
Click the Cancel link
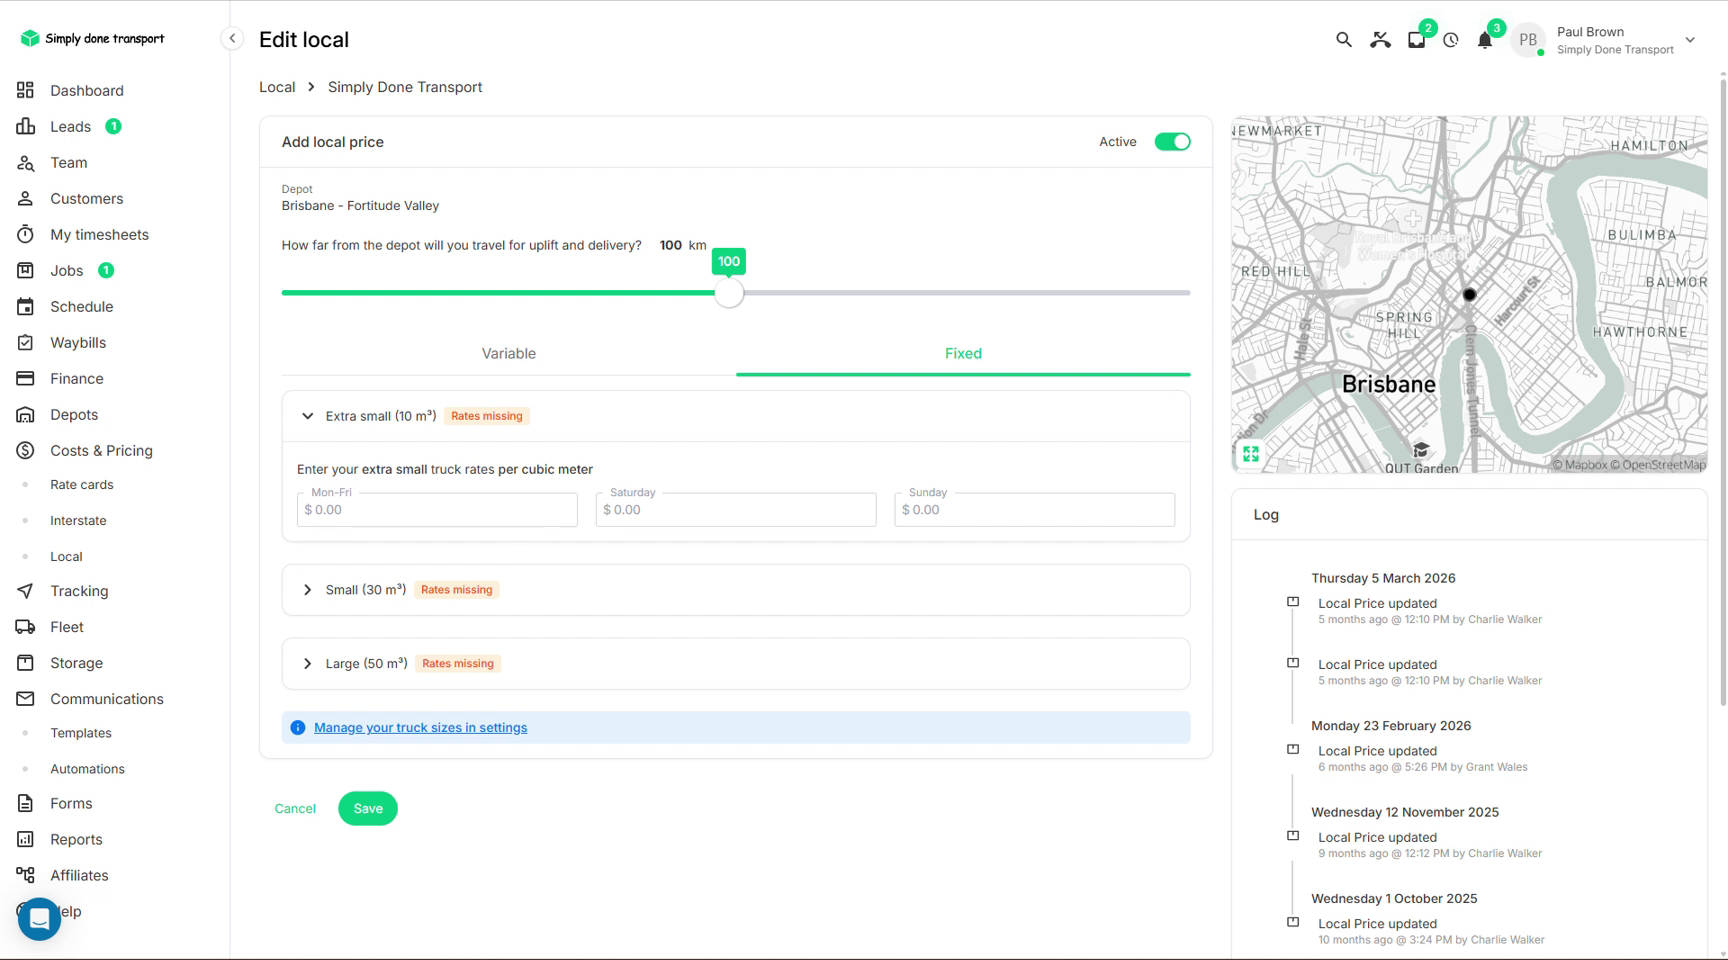[295, 808]
